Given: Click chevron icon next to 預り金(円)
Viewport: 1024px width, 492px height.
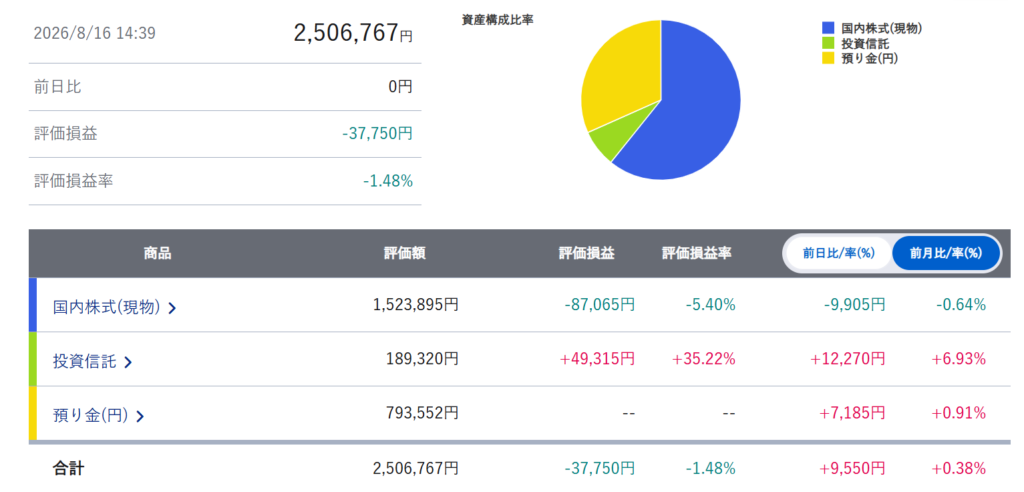Looking at the screenshot, I should pos(140,416).
